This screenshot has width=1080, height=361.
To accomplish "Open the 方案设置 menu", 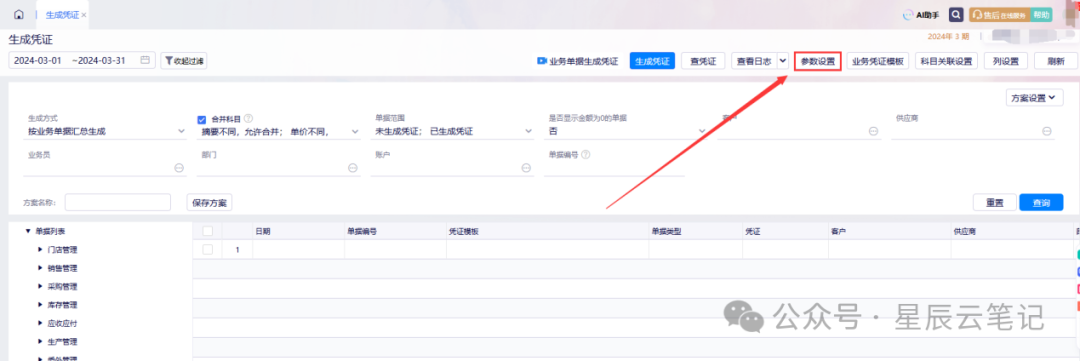I will pyautogui.click(x=1034, y=99).
